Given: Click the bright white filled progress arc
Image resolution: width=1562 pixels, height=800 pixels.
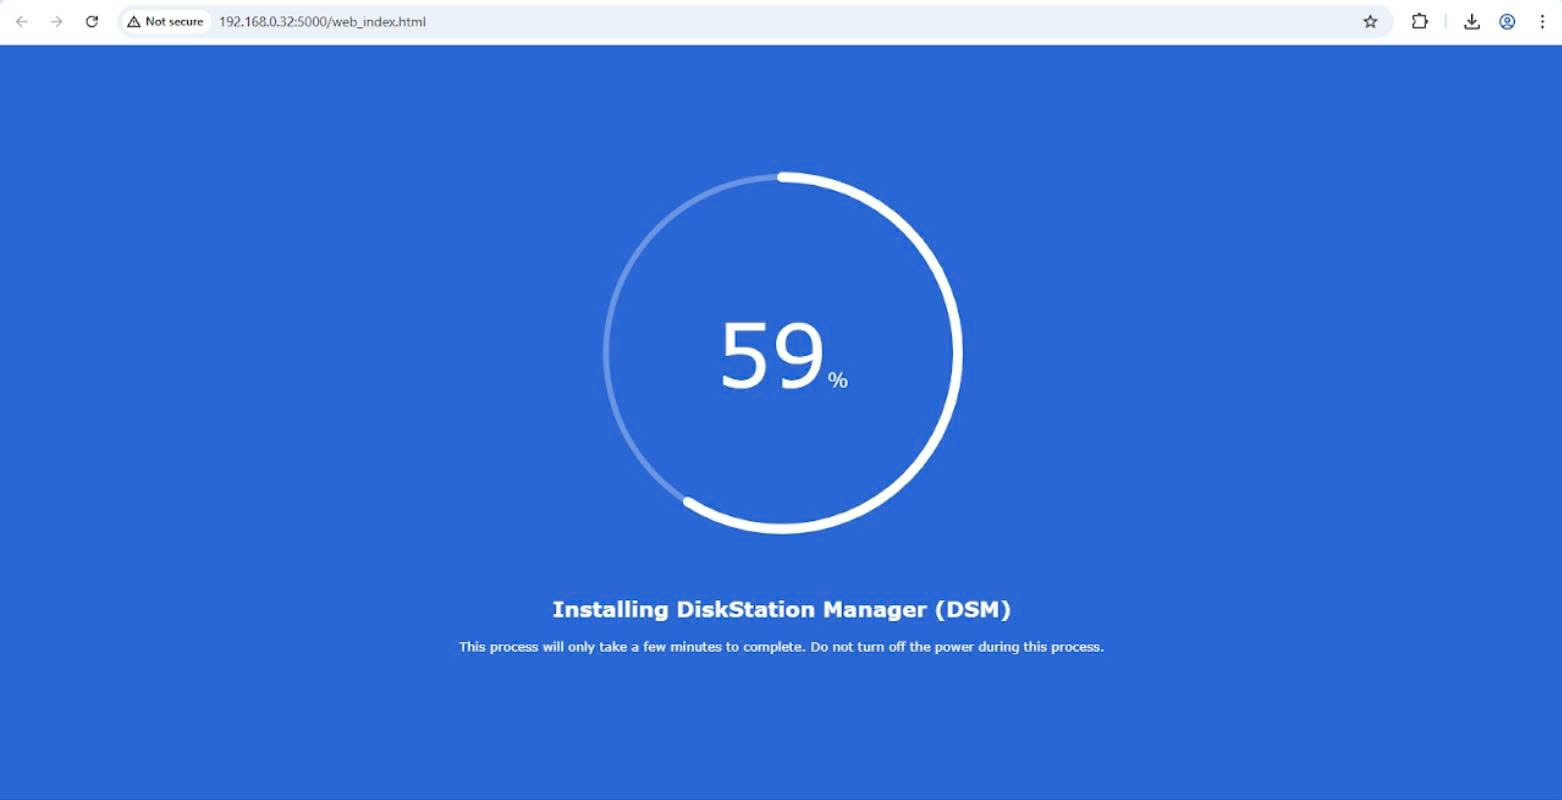Looking at the screenshot, I should coord(957,353).
